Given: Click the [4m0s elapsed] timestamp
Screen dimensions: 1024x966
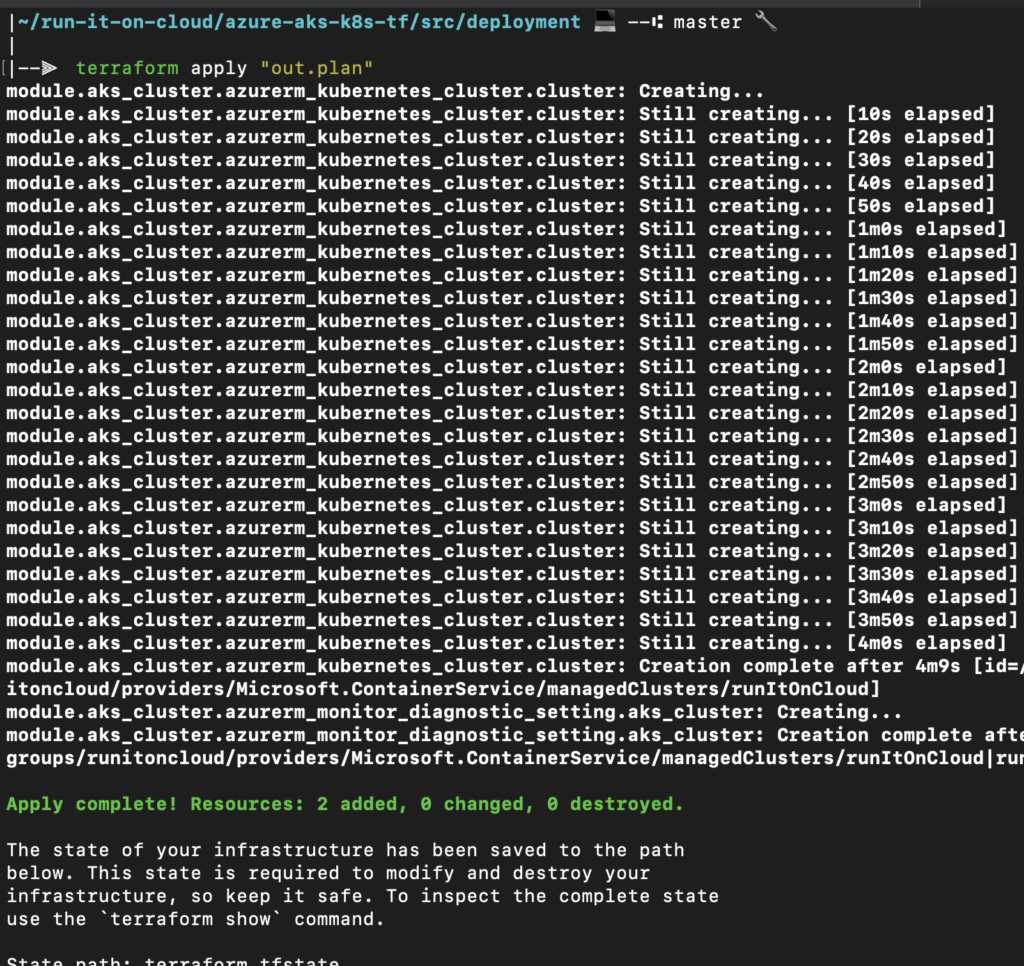Looking at the screenshot, I should click(x=926, y=643).
